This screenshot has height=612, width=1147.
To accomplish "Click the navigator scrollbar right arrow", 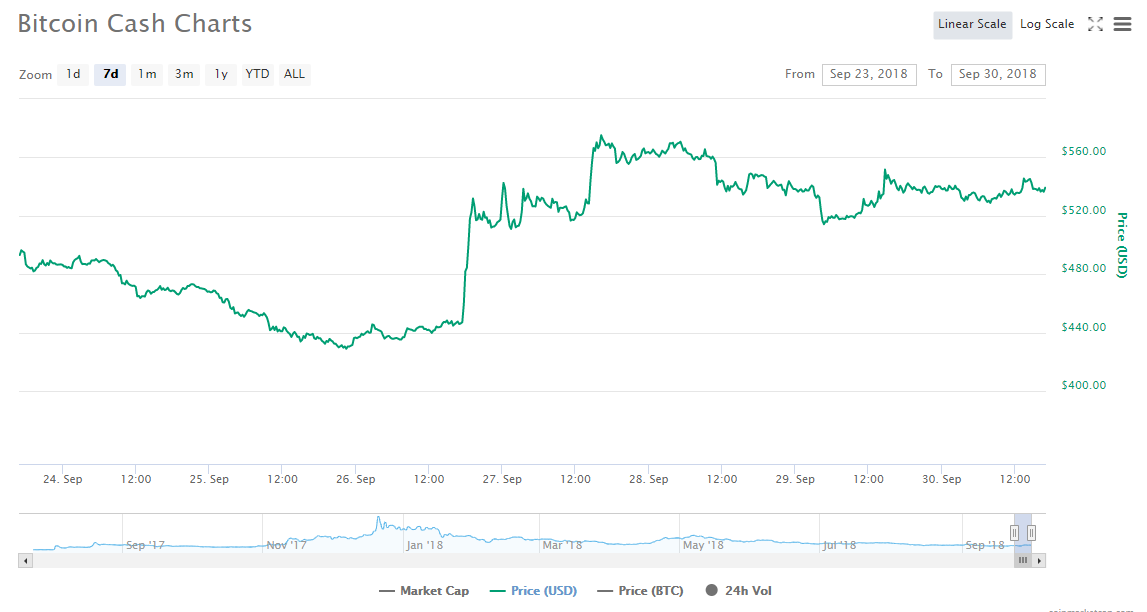I will click(1040, 561).
